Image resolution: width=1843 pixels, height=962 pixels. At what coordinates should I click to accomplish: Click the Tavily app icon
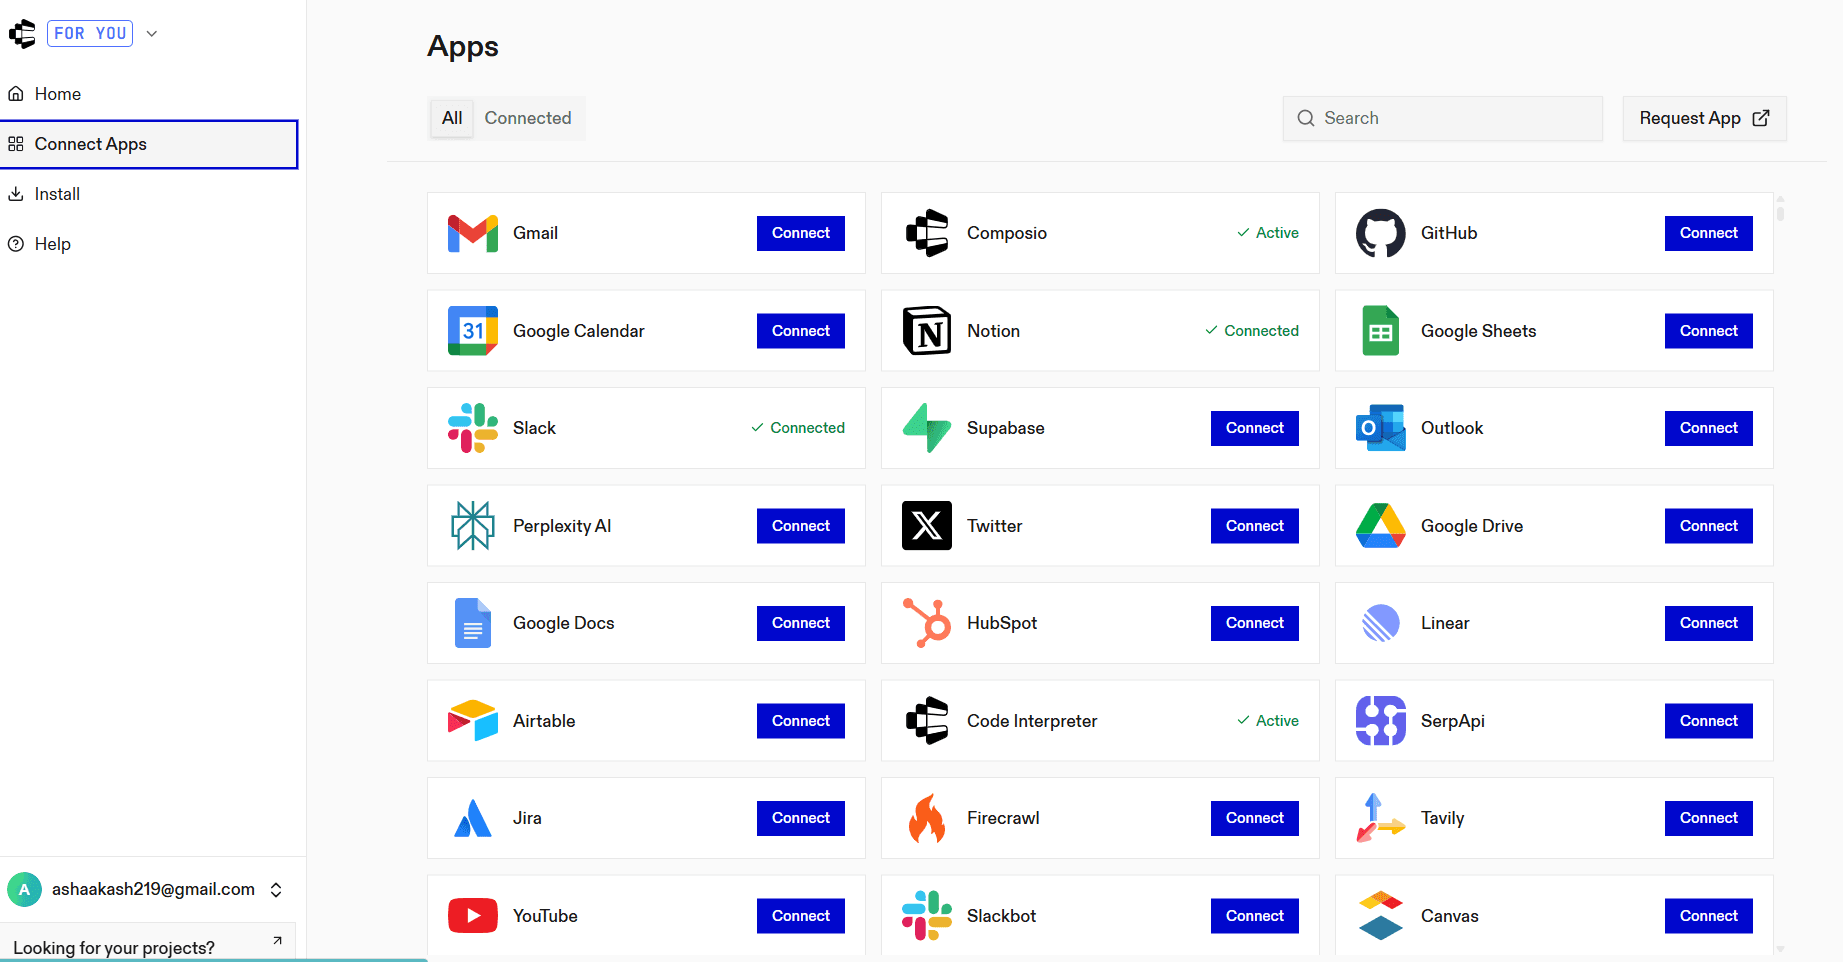coord(1381,818)
